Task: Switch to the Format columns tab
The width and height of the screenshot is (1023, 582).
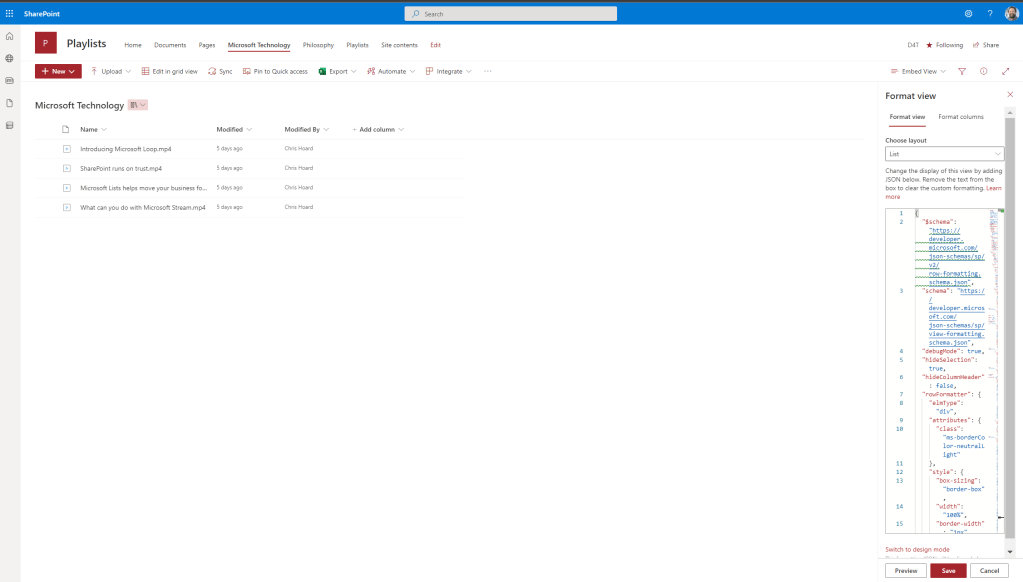Action: pos(960,117)
